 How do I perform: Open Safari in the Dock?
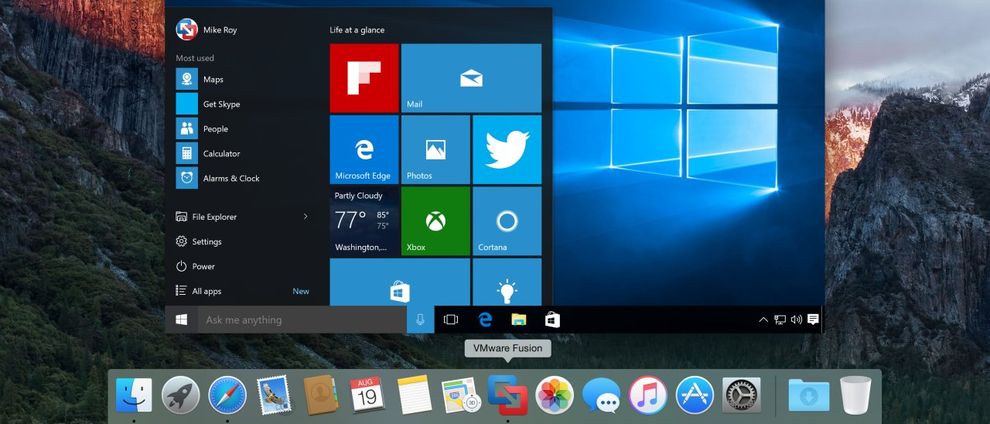tap(227, 395)
